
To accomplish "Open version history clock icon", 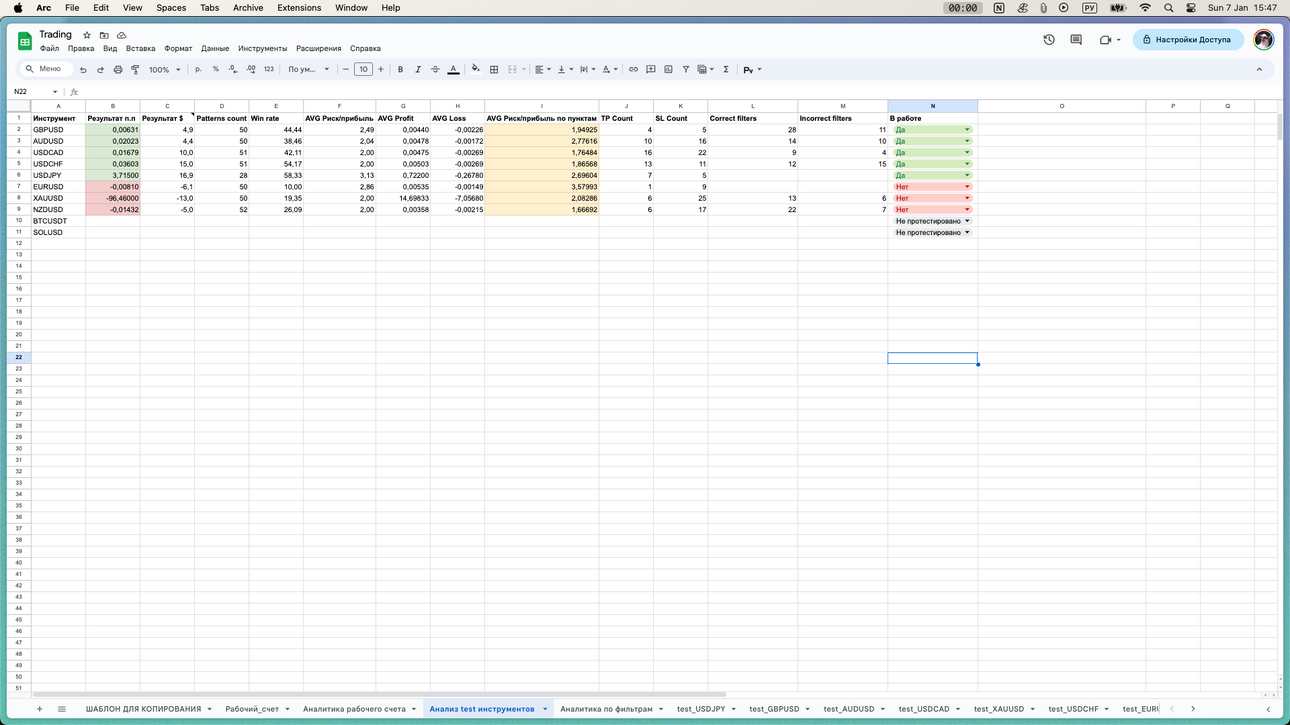I will coord(1049,40).
